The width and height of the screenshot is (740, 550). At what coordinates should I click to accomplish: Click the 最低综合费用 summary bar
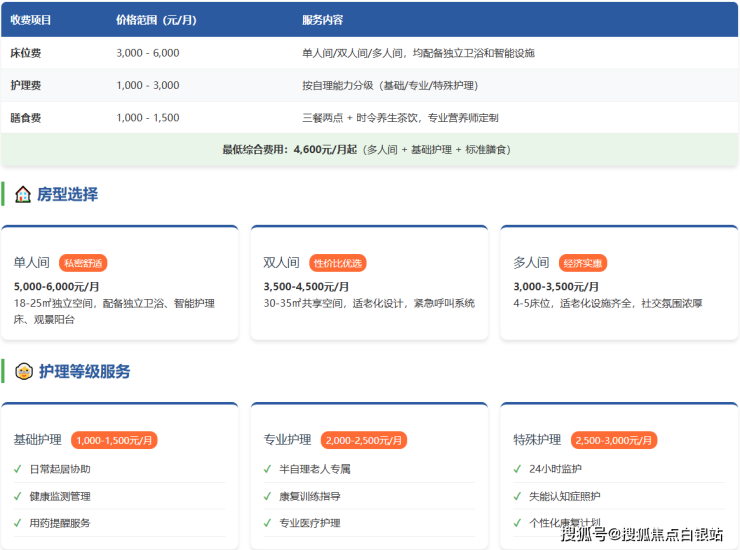pos(370,149)
